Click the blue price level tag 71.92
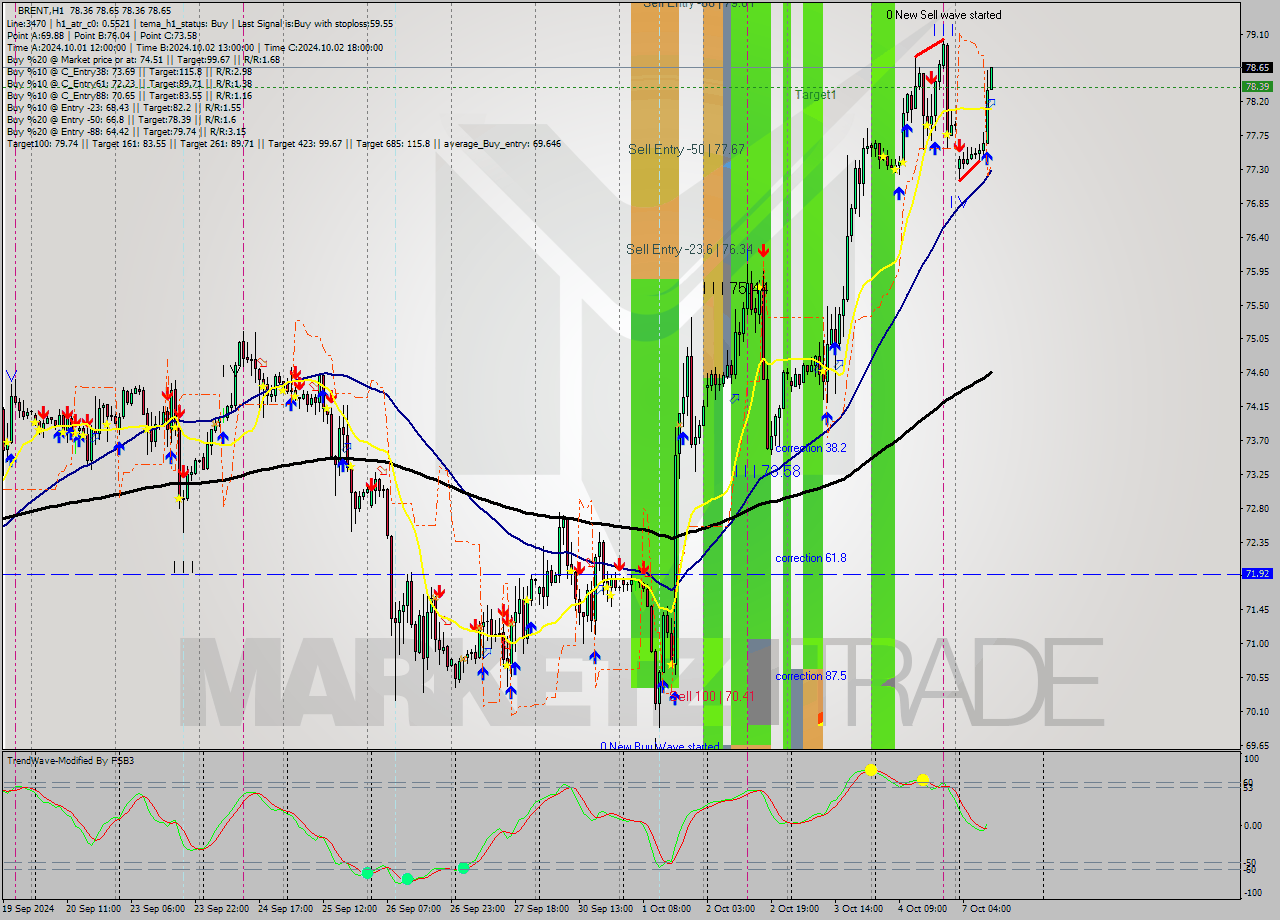This screenshot has height=920, width=1280. coord(1258,574)
